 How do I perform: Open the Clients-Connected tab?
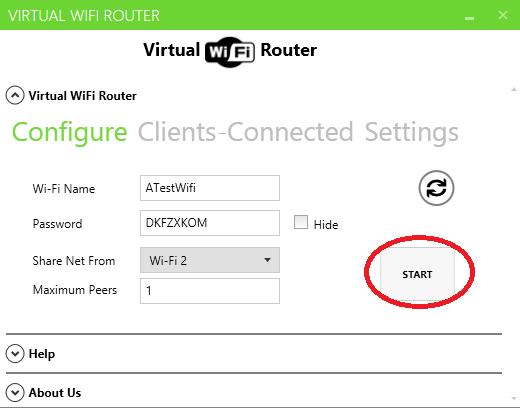click(245, 132)
